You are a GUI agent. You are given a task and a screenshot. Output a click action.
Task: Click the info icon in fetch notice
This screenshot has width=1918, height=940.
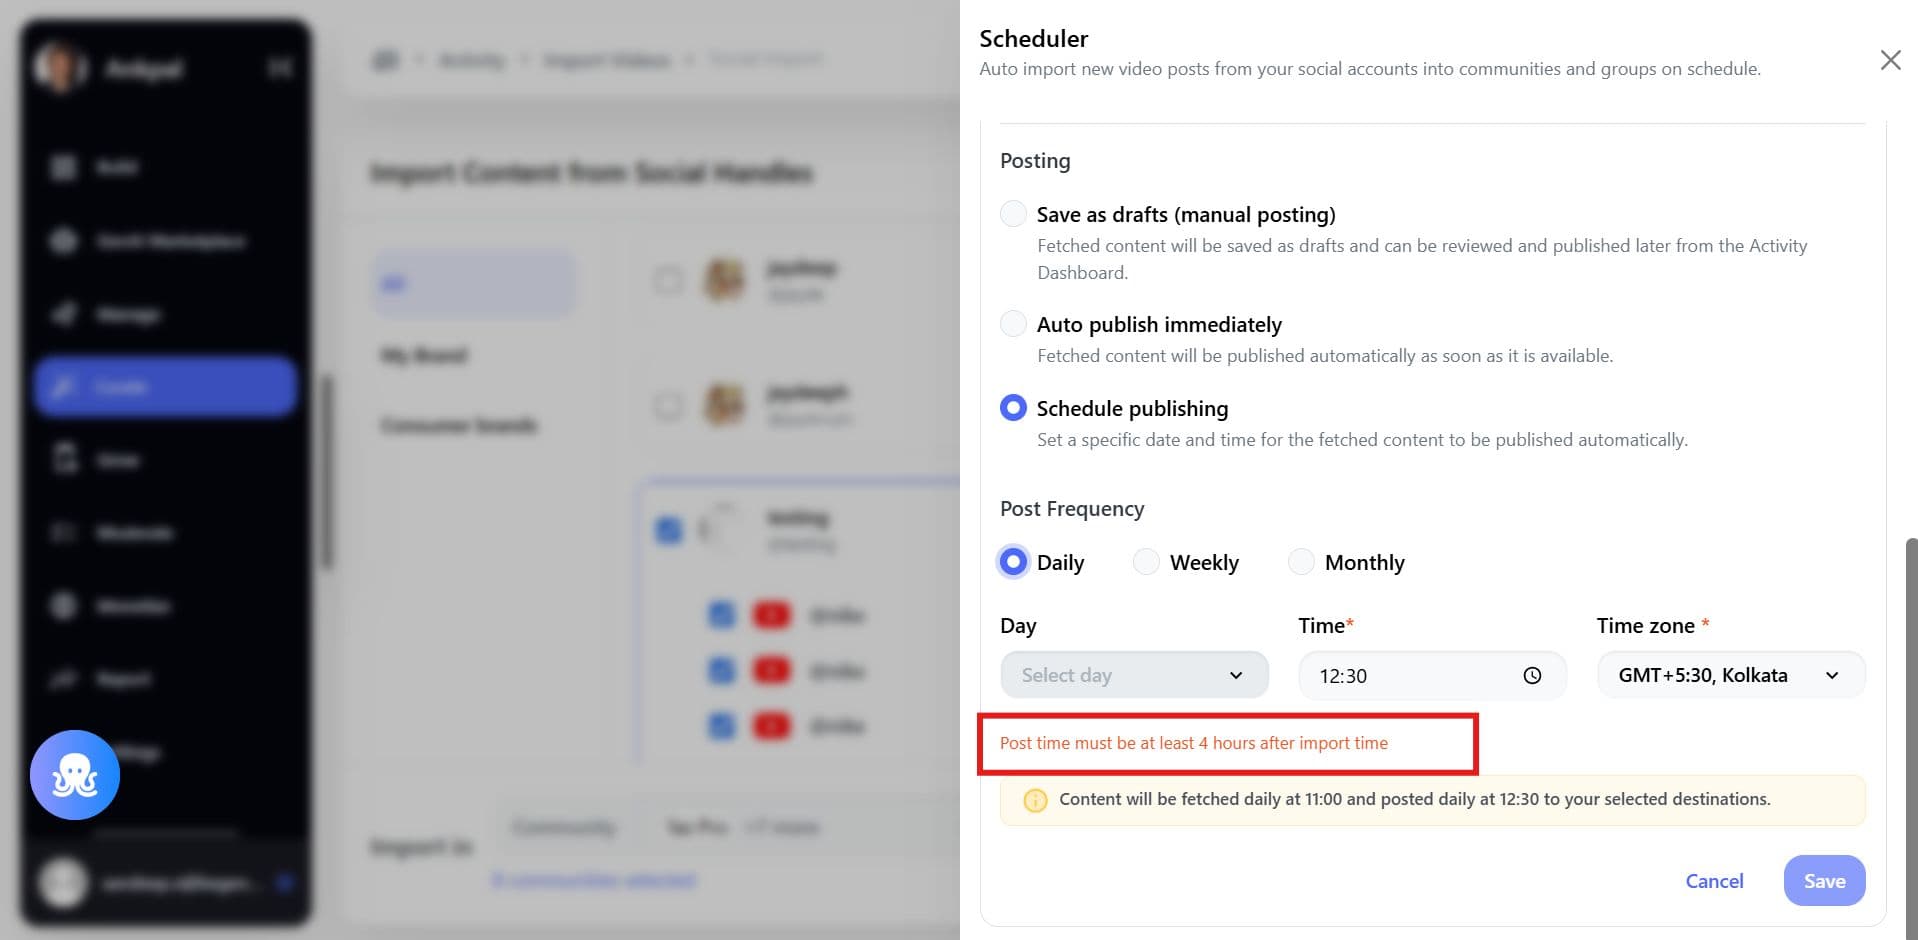tap(1035, 800)
